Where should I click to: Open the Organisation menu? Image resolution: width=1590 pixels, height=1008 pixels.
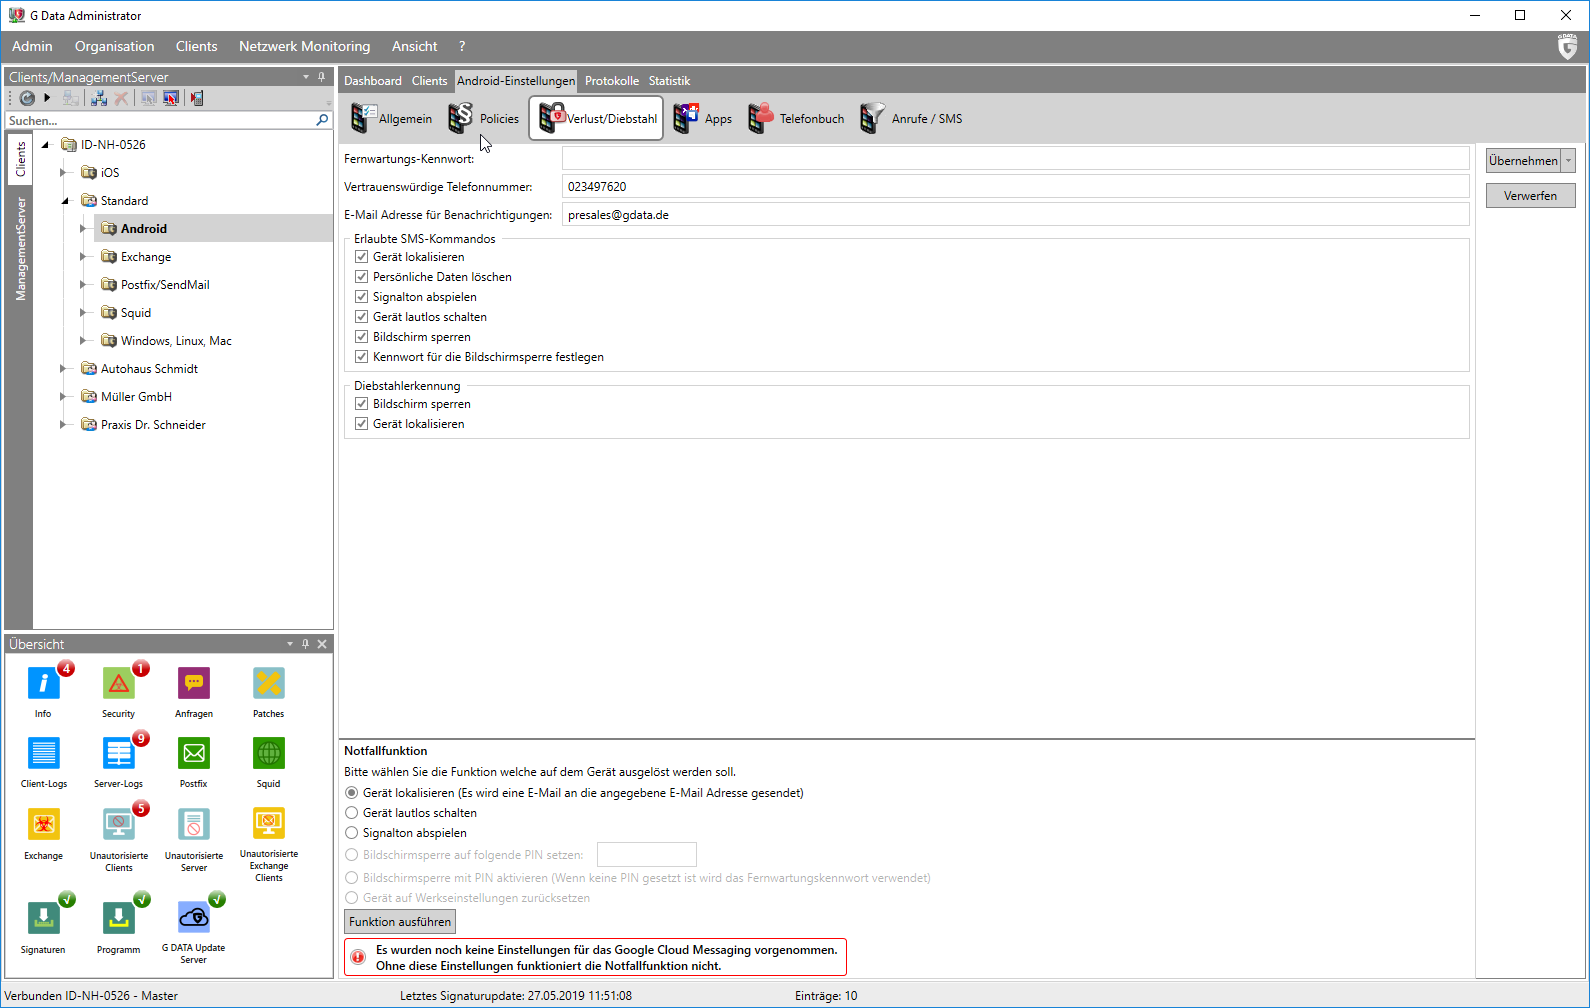click(x=114, y=46)
